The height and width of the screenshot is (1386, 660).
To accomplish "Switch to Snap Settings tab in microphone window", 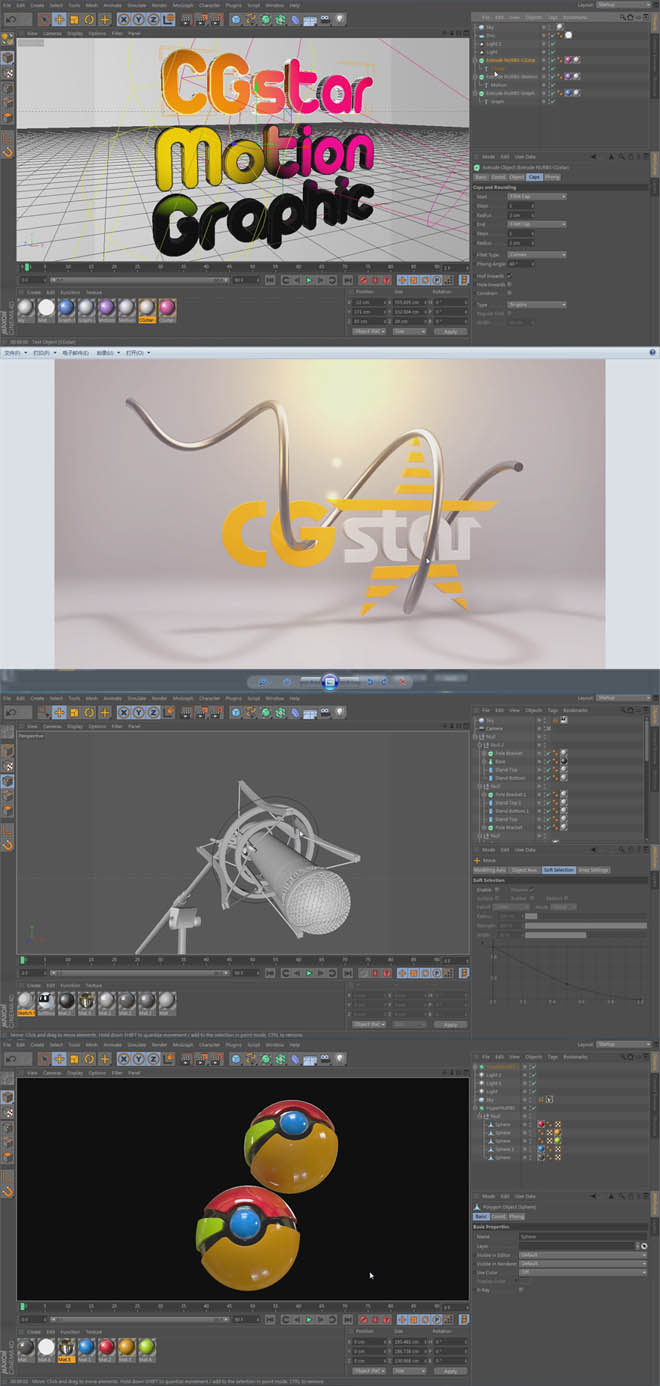I will point(594,870).
